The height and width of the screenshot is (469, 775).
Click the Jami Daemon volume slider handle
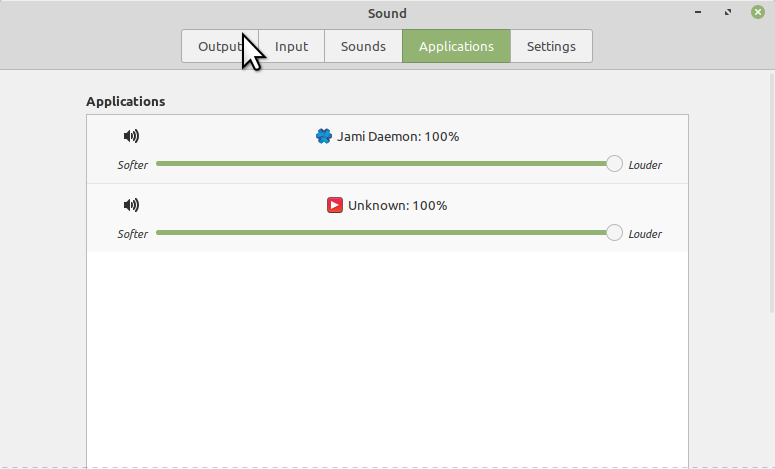pos(614,164)
